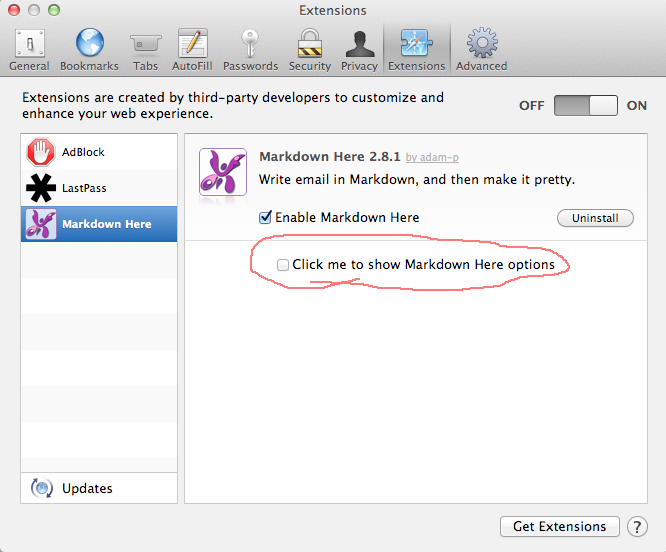Open the Bookmarks preferences pane
Viewport: 666px width, 552px height.
[x=89, y=50]
